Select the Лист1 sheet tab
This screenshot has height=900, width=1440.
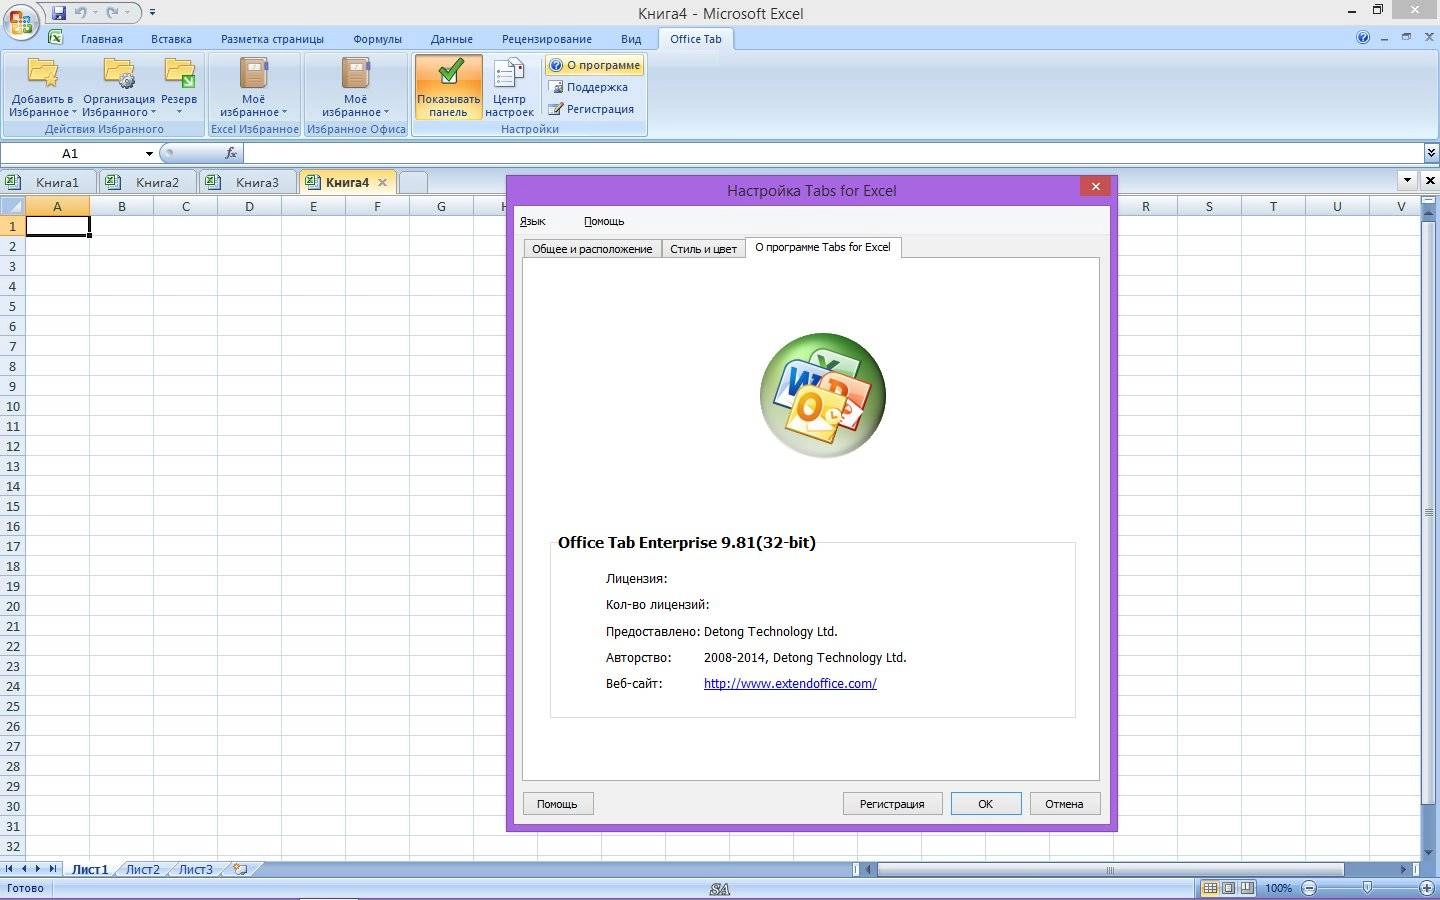coord(89,869)
